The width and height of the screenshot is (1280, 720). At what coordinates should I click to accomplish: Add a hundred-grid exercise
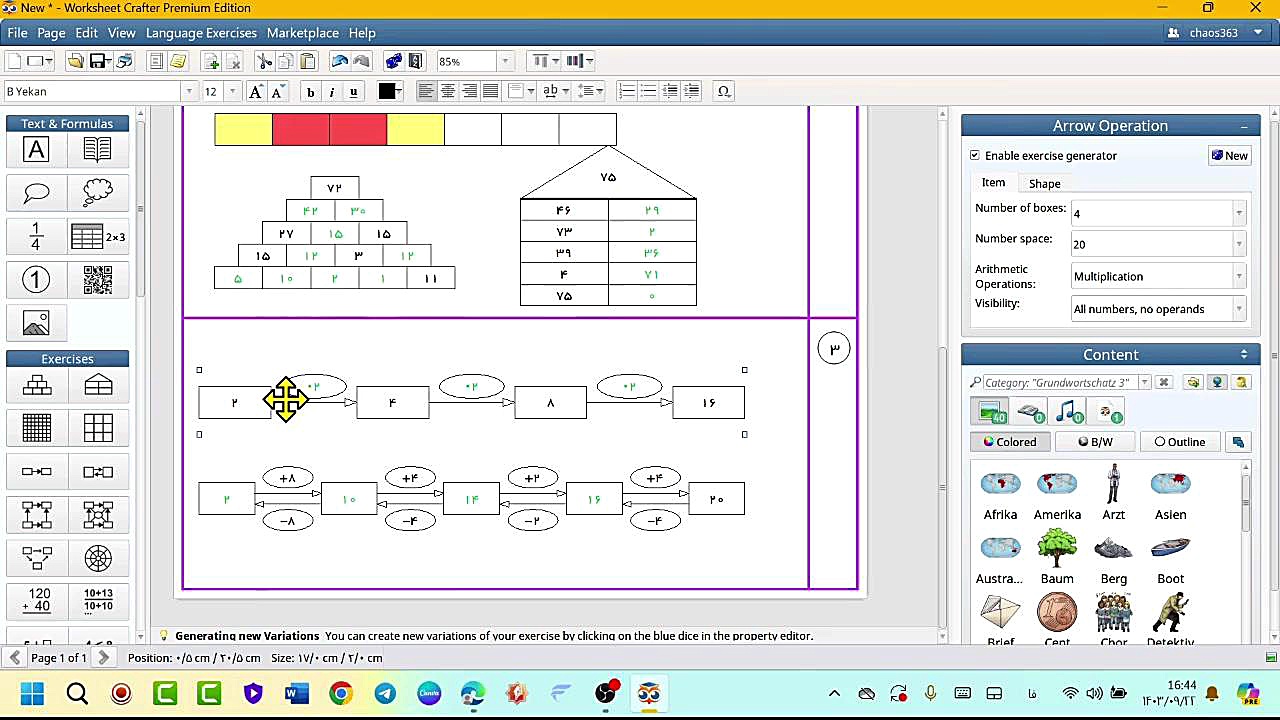pos(36,428)
